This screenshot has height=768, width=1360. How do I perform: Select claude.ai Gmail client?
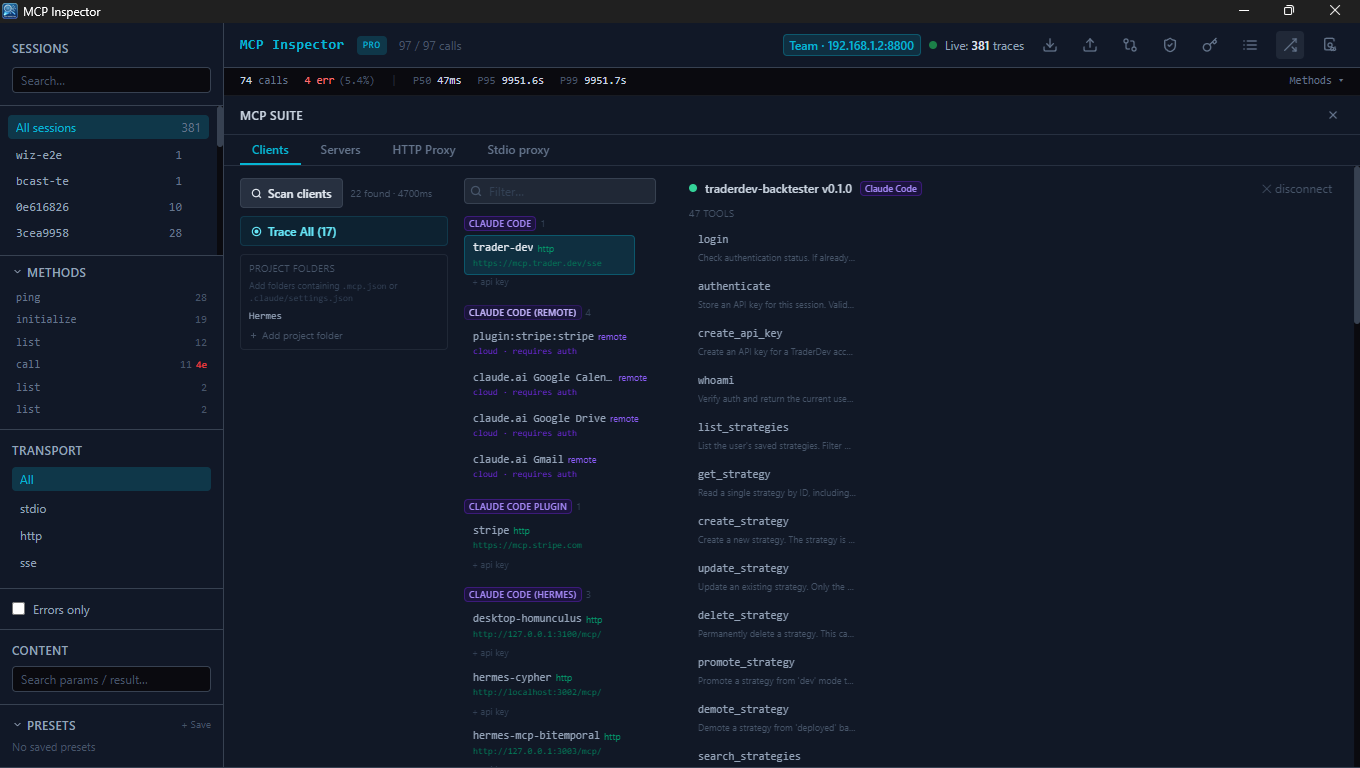549,466
